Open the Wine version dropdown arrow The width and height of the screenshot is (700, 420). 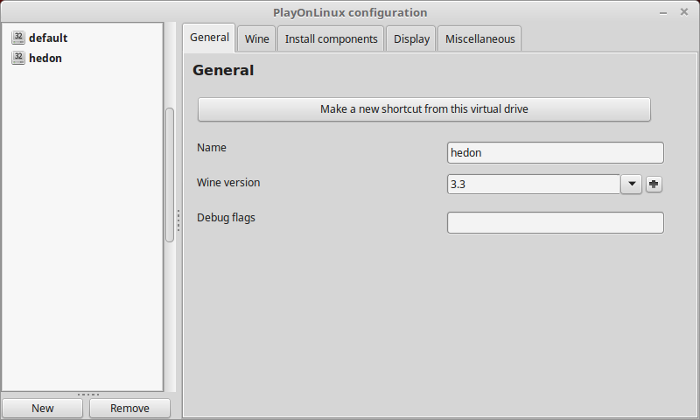[x=631, y=184]
